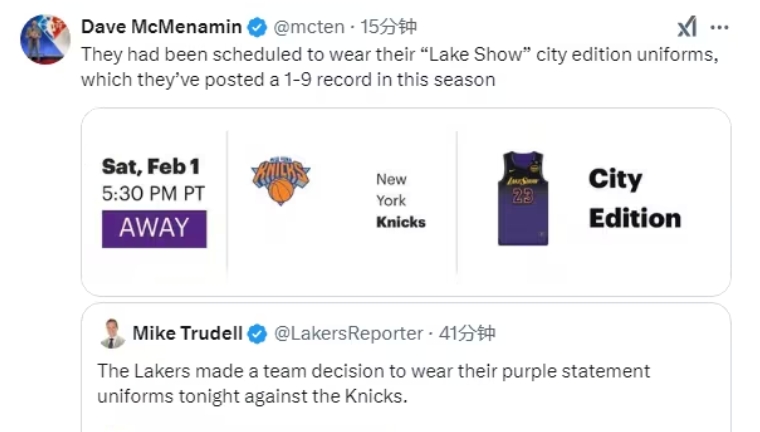Click the "New York Knicks" team name
This screenshot has width=760, height=432.
click(x=400, y=200)
